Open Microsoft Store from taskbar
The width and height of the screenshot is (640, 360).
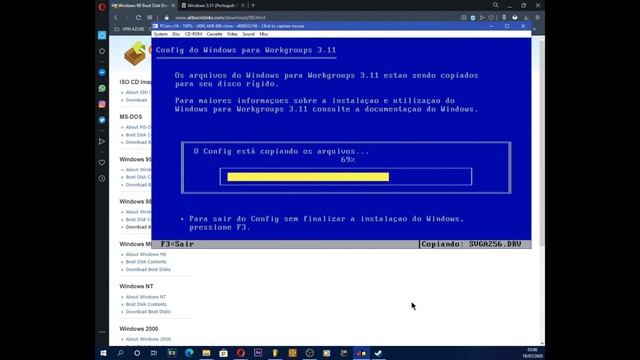tap(223, 353)
